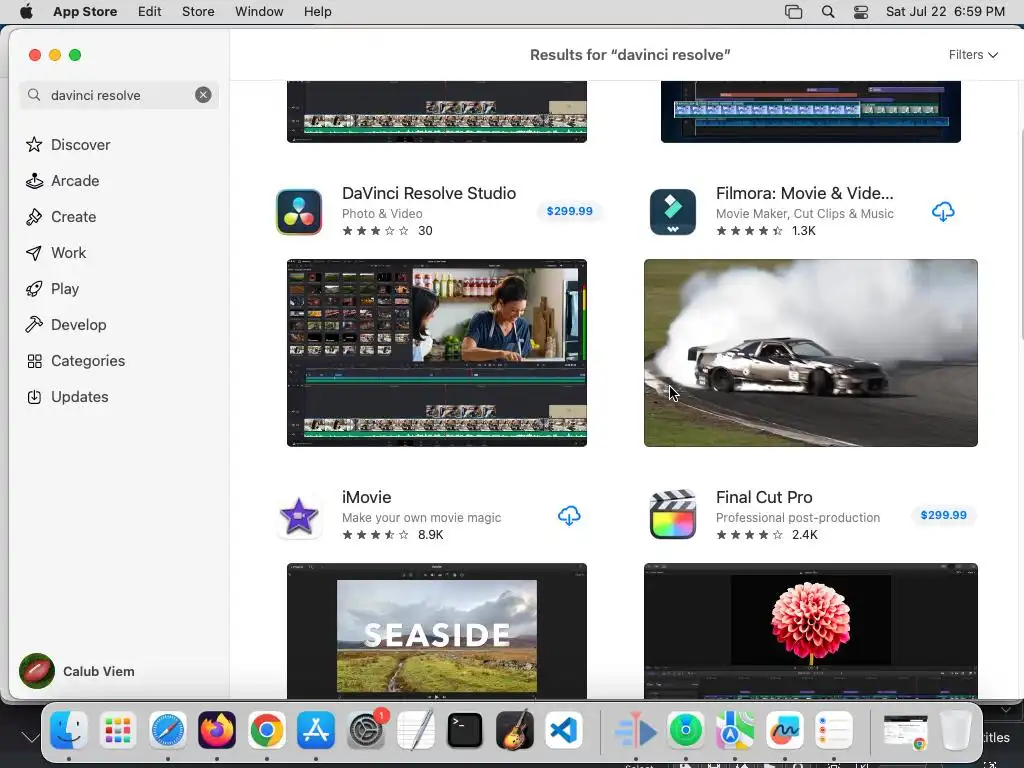This screenshot has height=768, width=1024.
Task: Download Filmora via the cloud icon
Action: [943, 212]
